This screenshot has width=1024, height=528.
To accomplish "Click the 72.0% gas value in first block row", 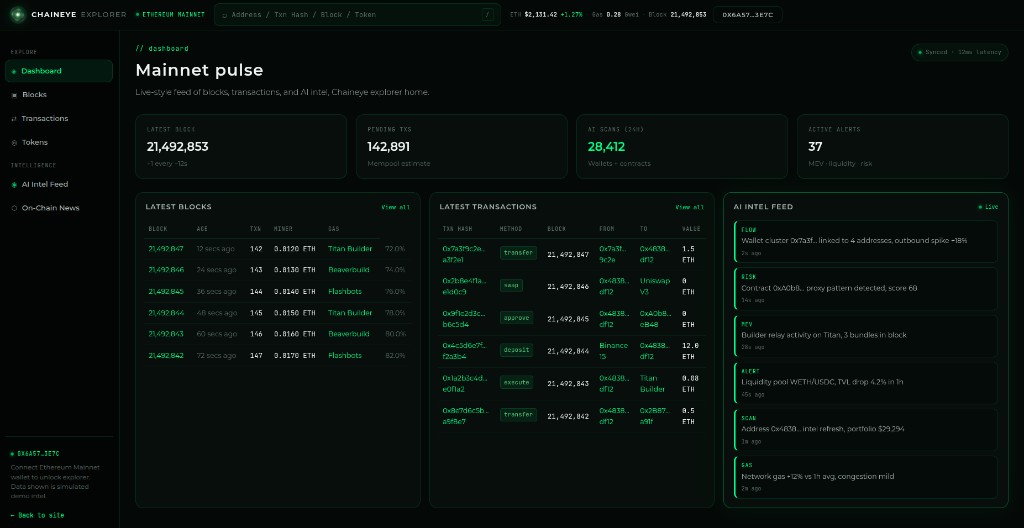I will [394, 249].
